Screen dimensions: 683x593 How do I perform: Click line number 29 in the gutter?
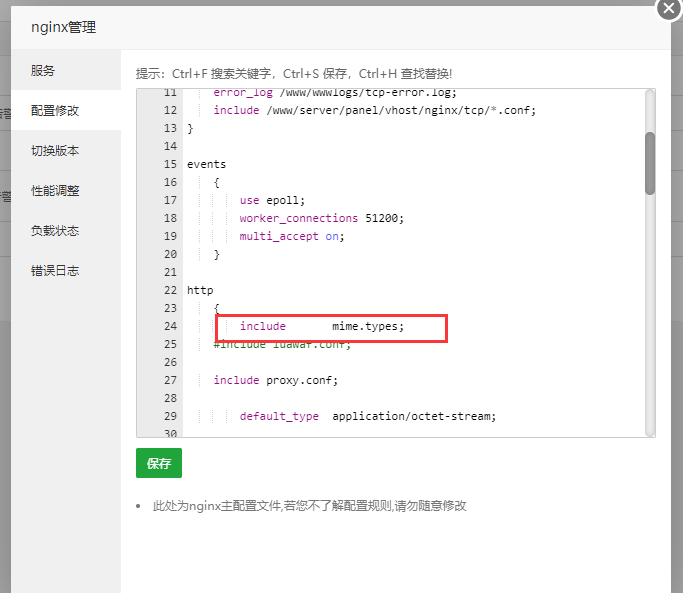pos(170,416)
